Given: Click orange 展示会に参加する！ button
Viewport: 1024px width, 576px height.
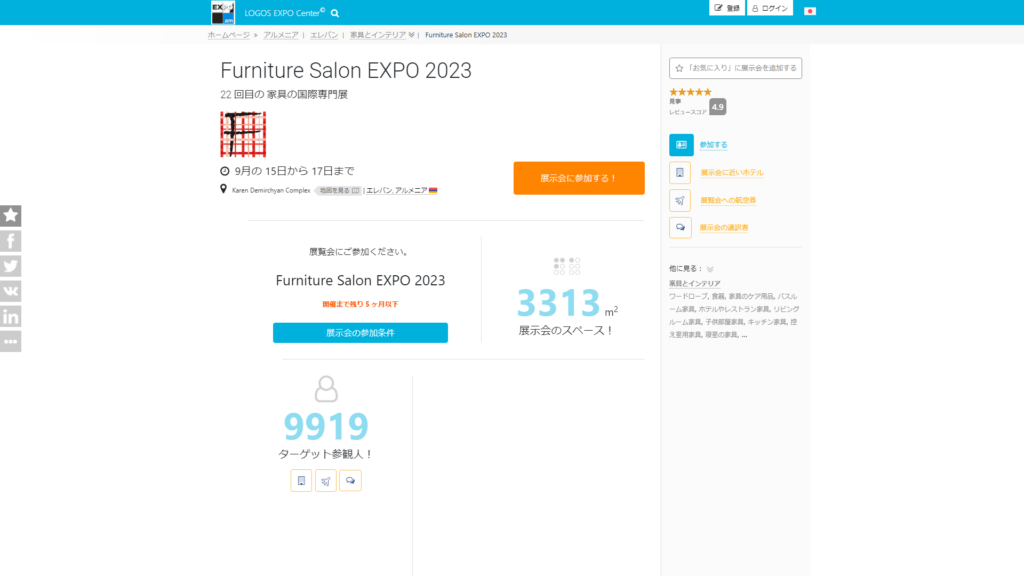Looking at the screenshot, I should pyautogui.click(x=579, y=178).
